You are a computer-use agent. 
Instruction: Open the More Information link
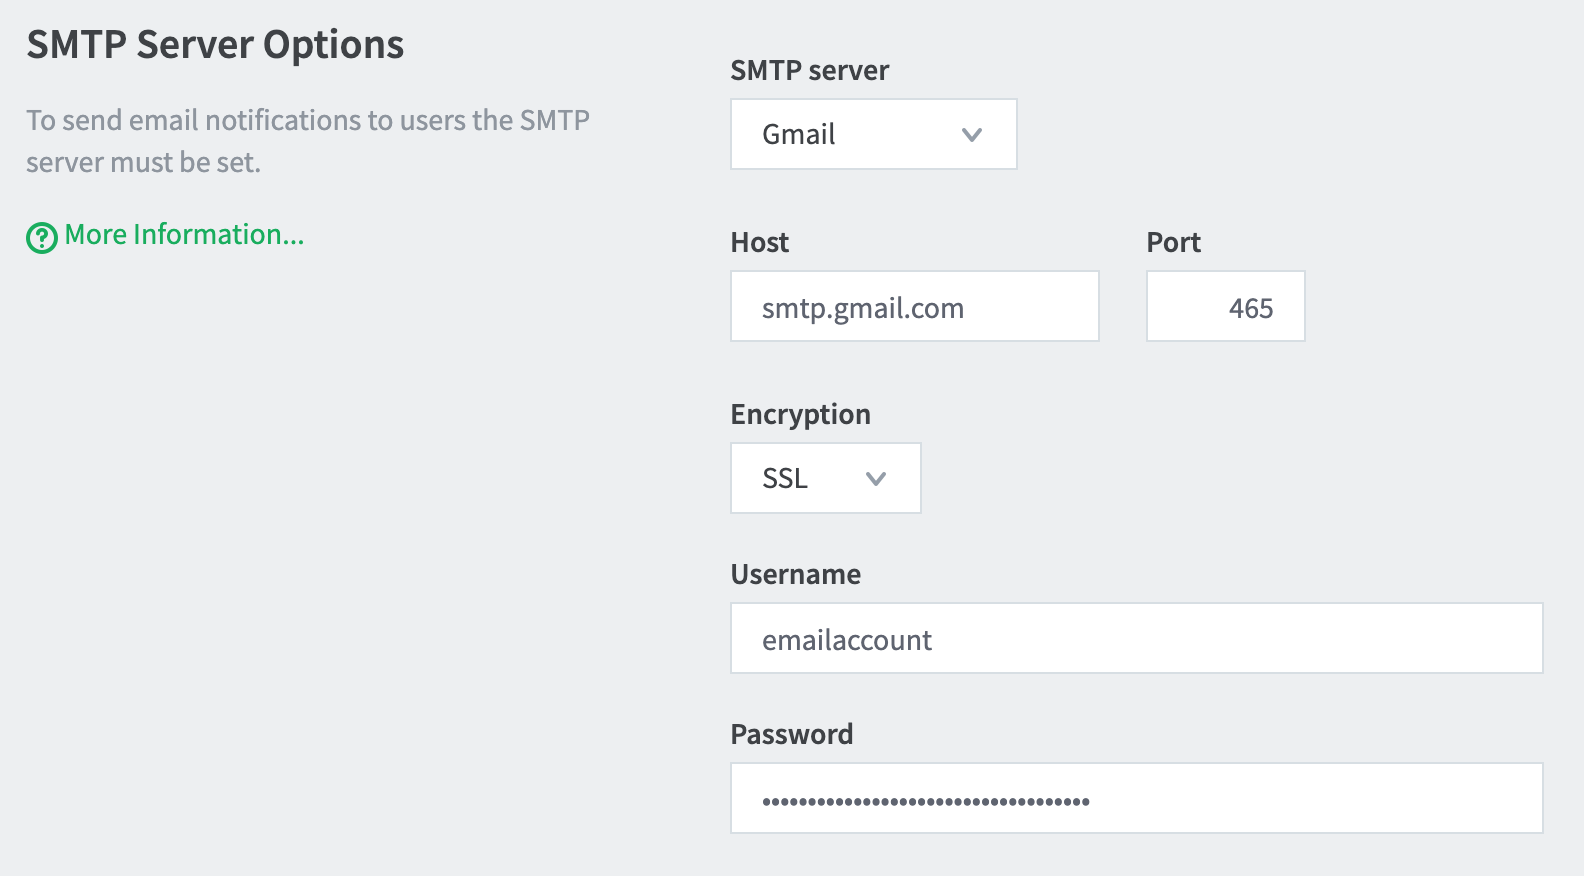(184, 234)
